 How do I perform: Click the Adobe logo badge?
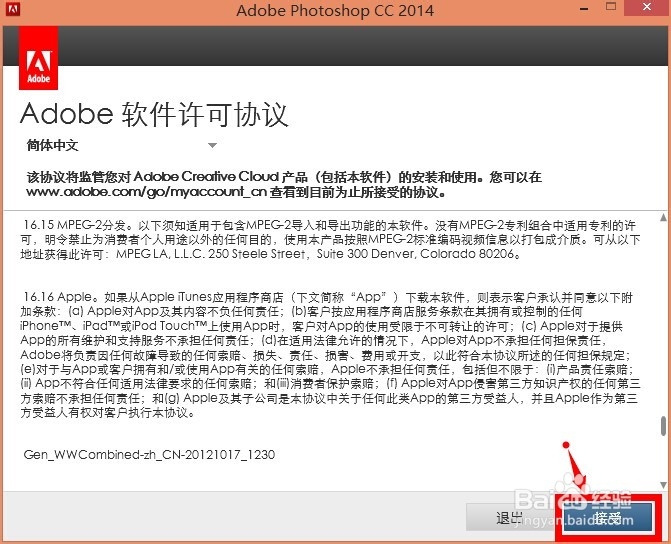point(39,57)
